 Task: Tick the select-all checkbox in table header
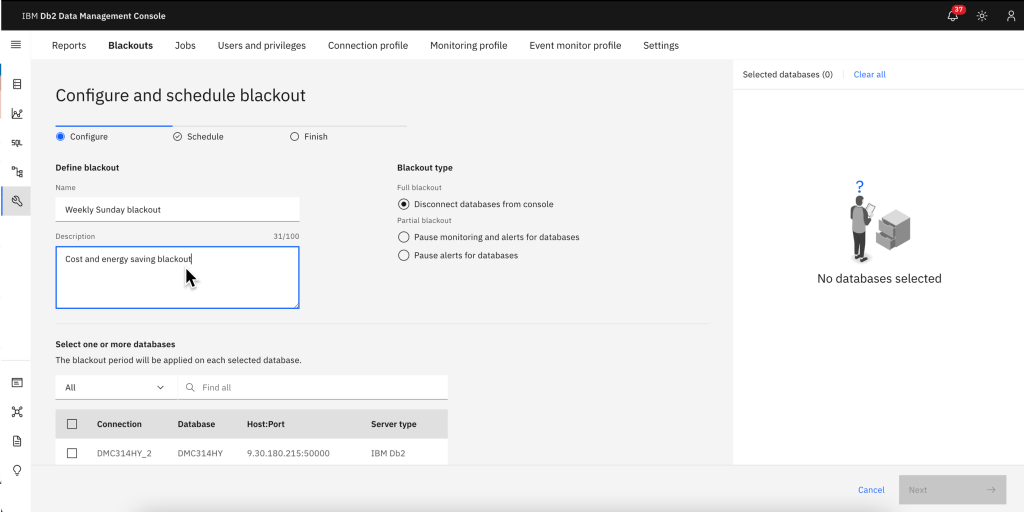click(72, 424)
